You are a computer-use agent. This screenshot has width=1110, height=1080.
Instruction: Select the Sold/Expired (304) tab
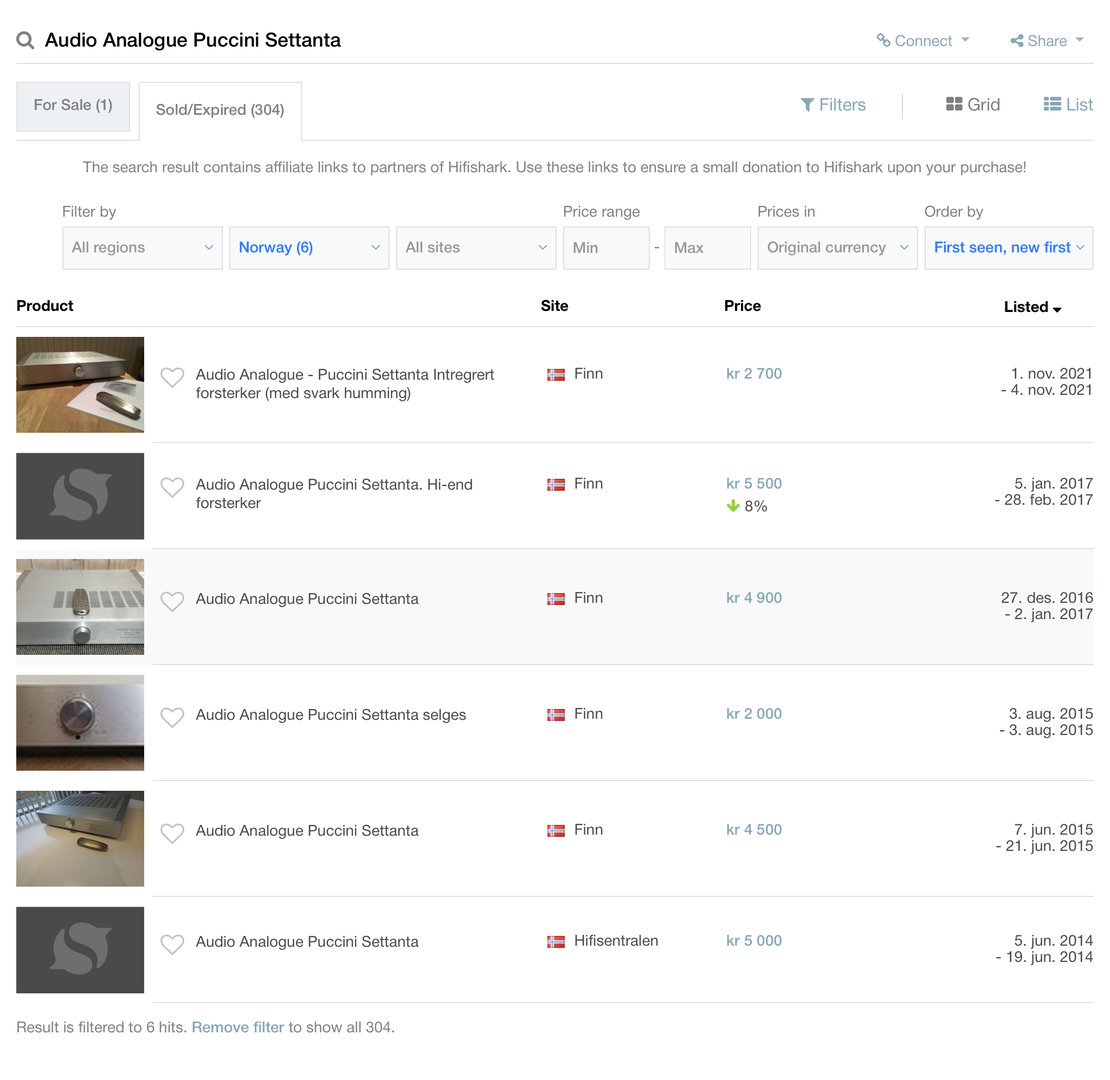coord(220,110)
